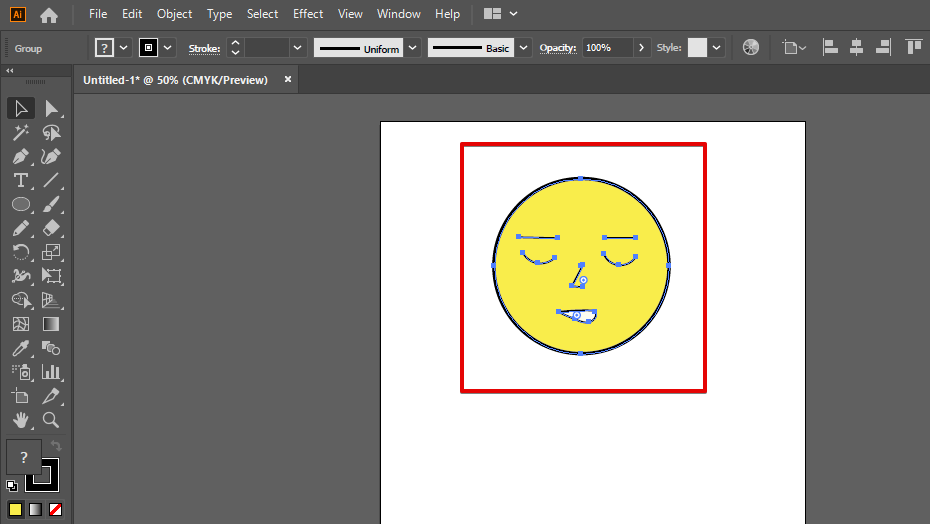Click the Rotate tool
Viewport: 930px width, 524px height.
pyautogui.click(x=20, y=252)
